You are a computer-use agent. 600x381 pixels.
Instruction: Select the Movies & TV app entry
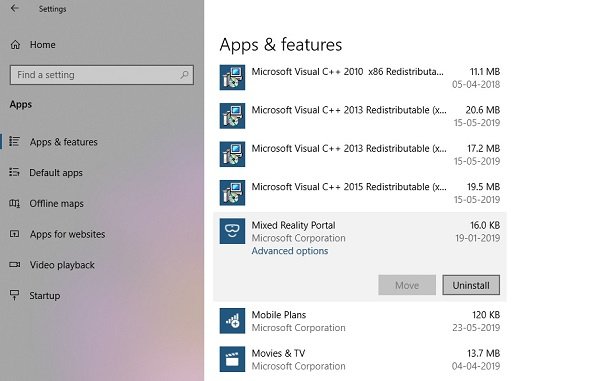click(x=360, y=360)
